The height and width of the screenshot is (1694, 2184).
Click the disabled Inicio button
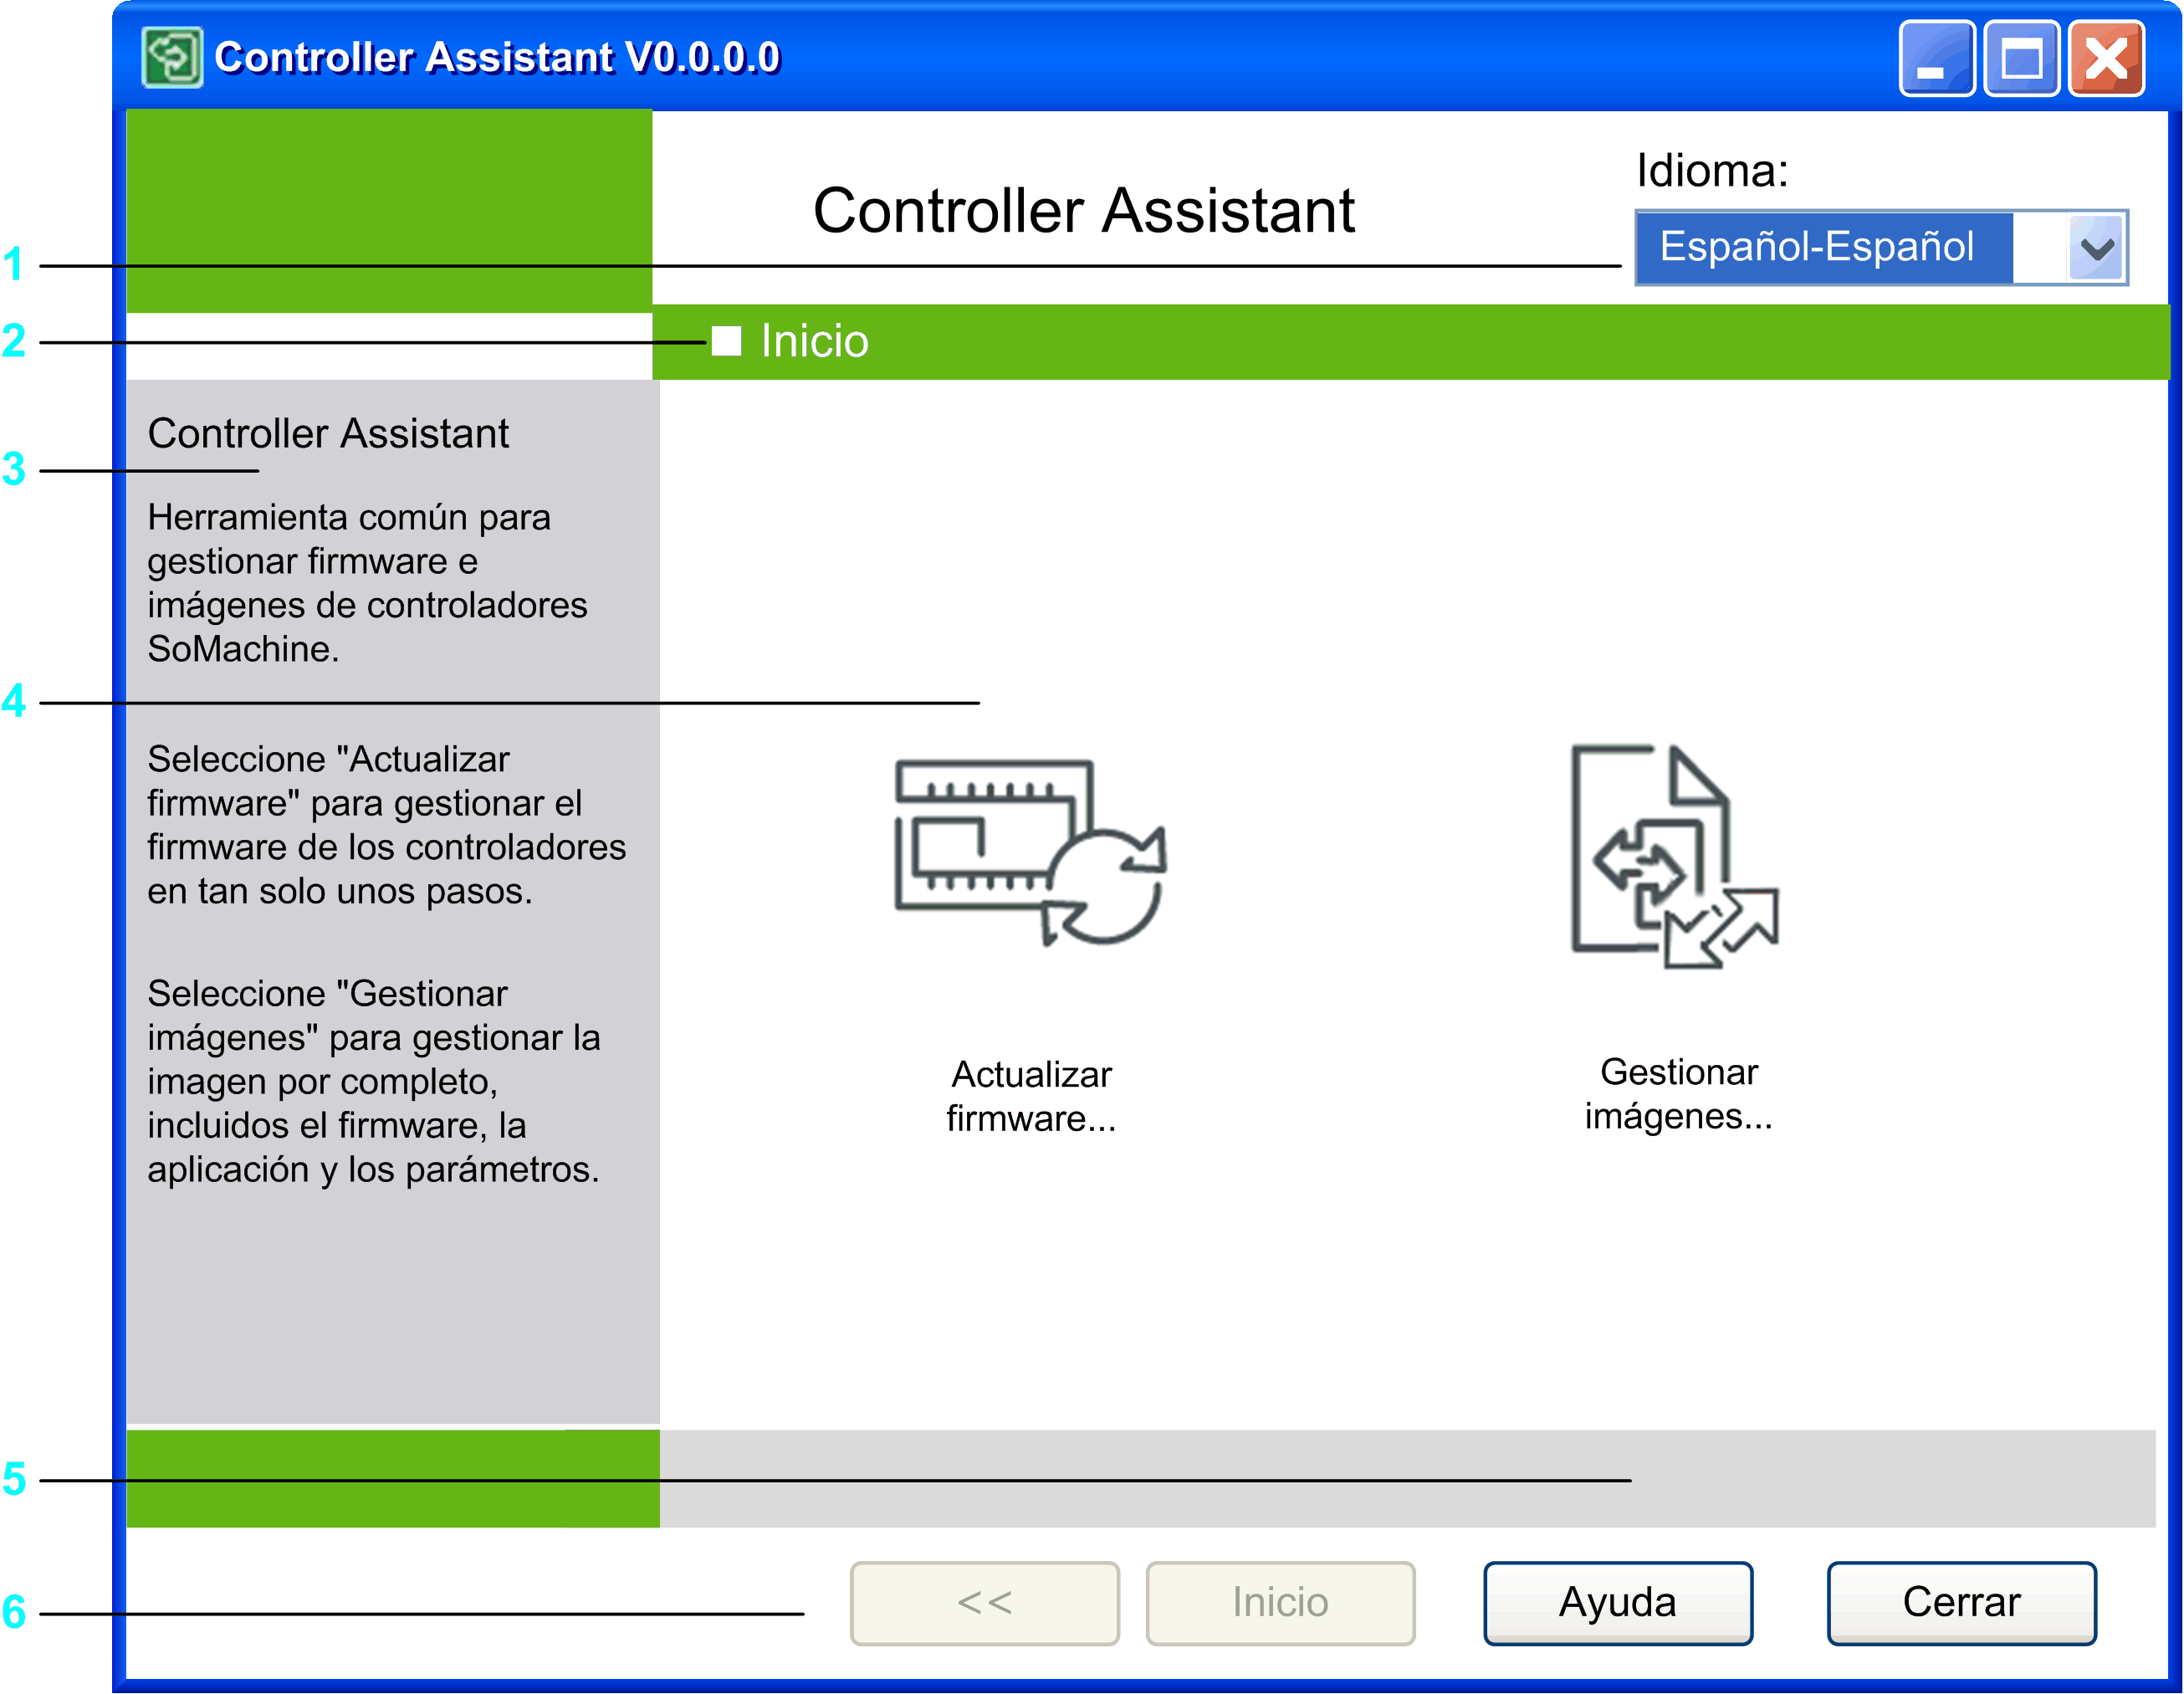[1280, 1602]
